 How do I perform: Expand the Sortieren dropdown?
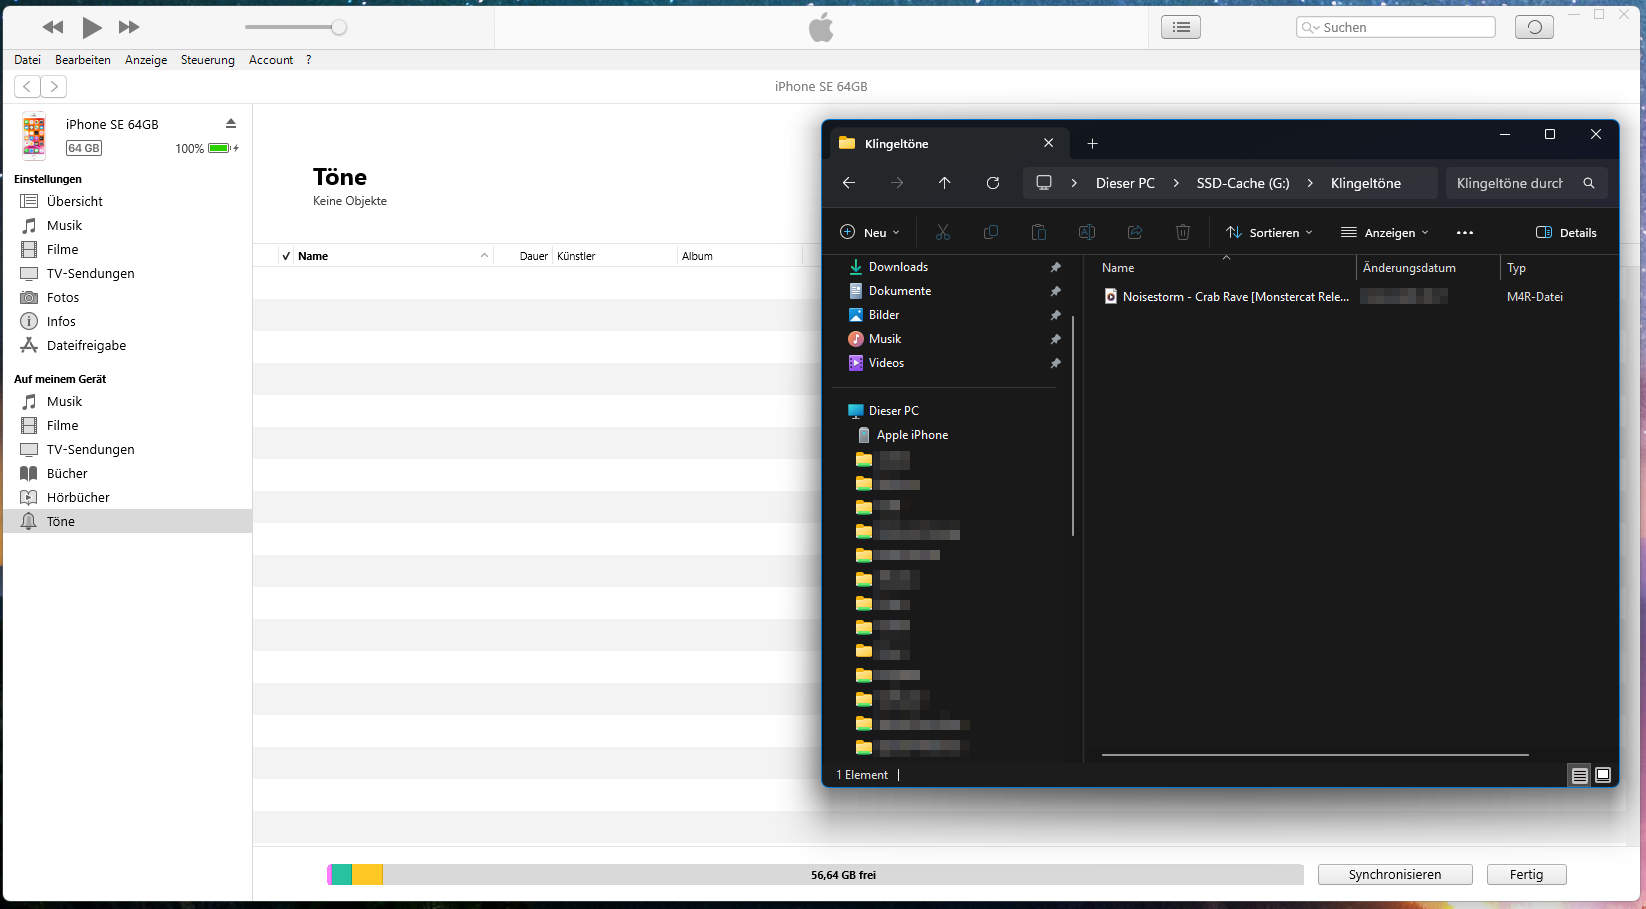pyautogui.click(x=1269, y=233)
